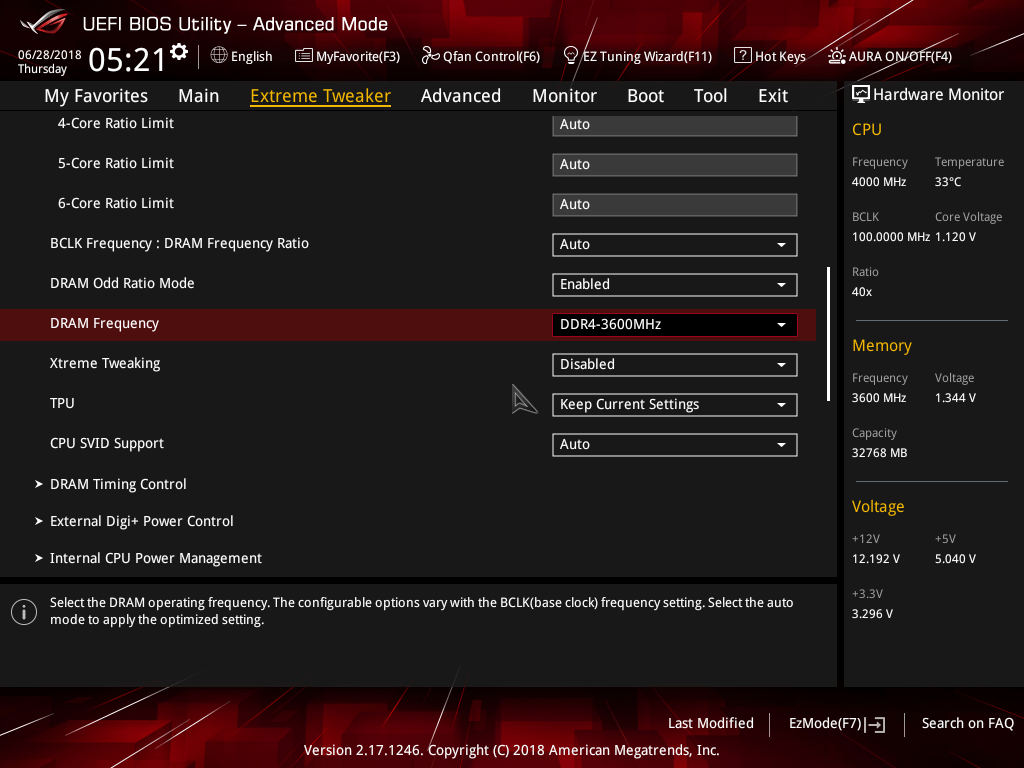Open Hot Keys help
The height and width of the screenshot is (768, 1024).
(x=780, y=57)
